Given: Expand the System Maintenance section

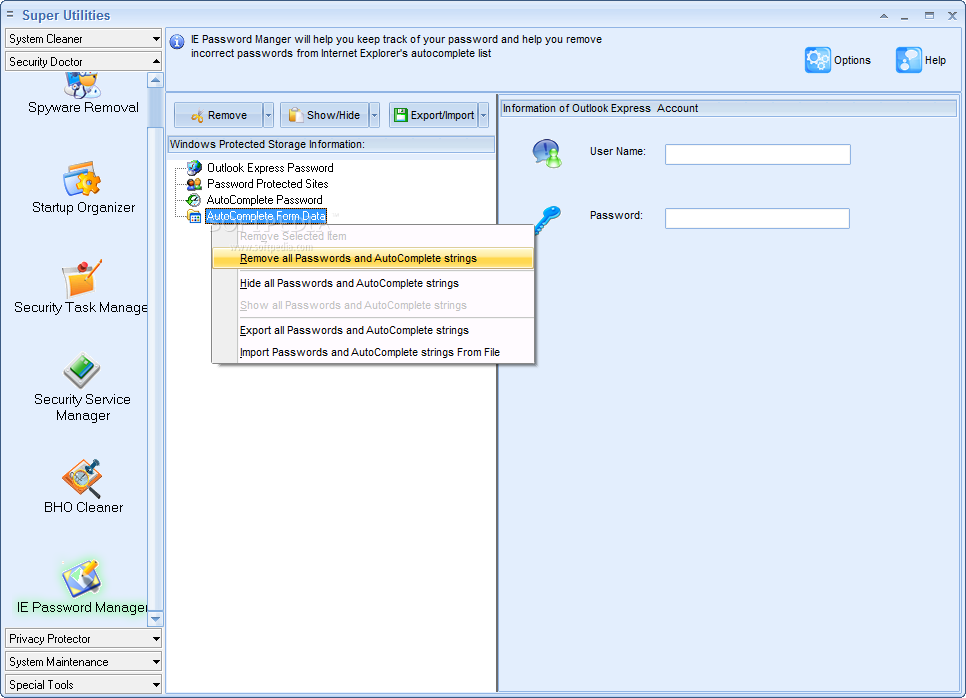Looking at the screenshot, I should click(83, 662).
